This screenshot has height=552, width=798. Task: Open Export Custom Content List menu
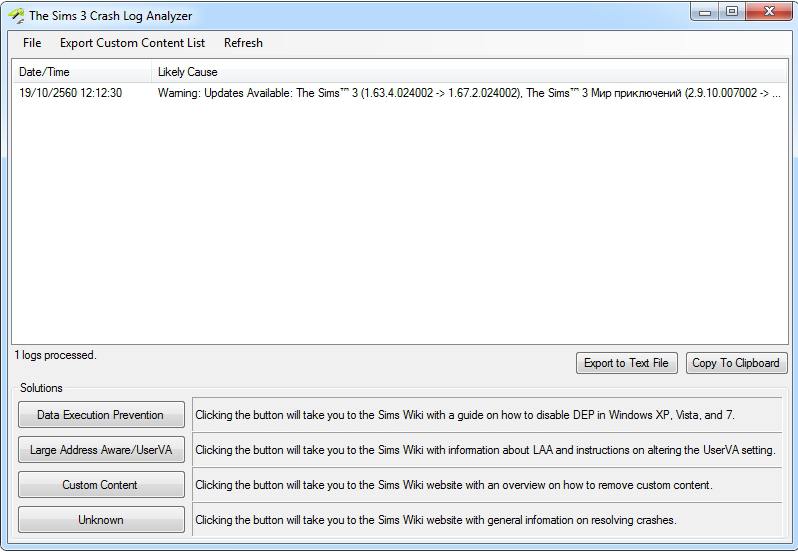[132, 43]
